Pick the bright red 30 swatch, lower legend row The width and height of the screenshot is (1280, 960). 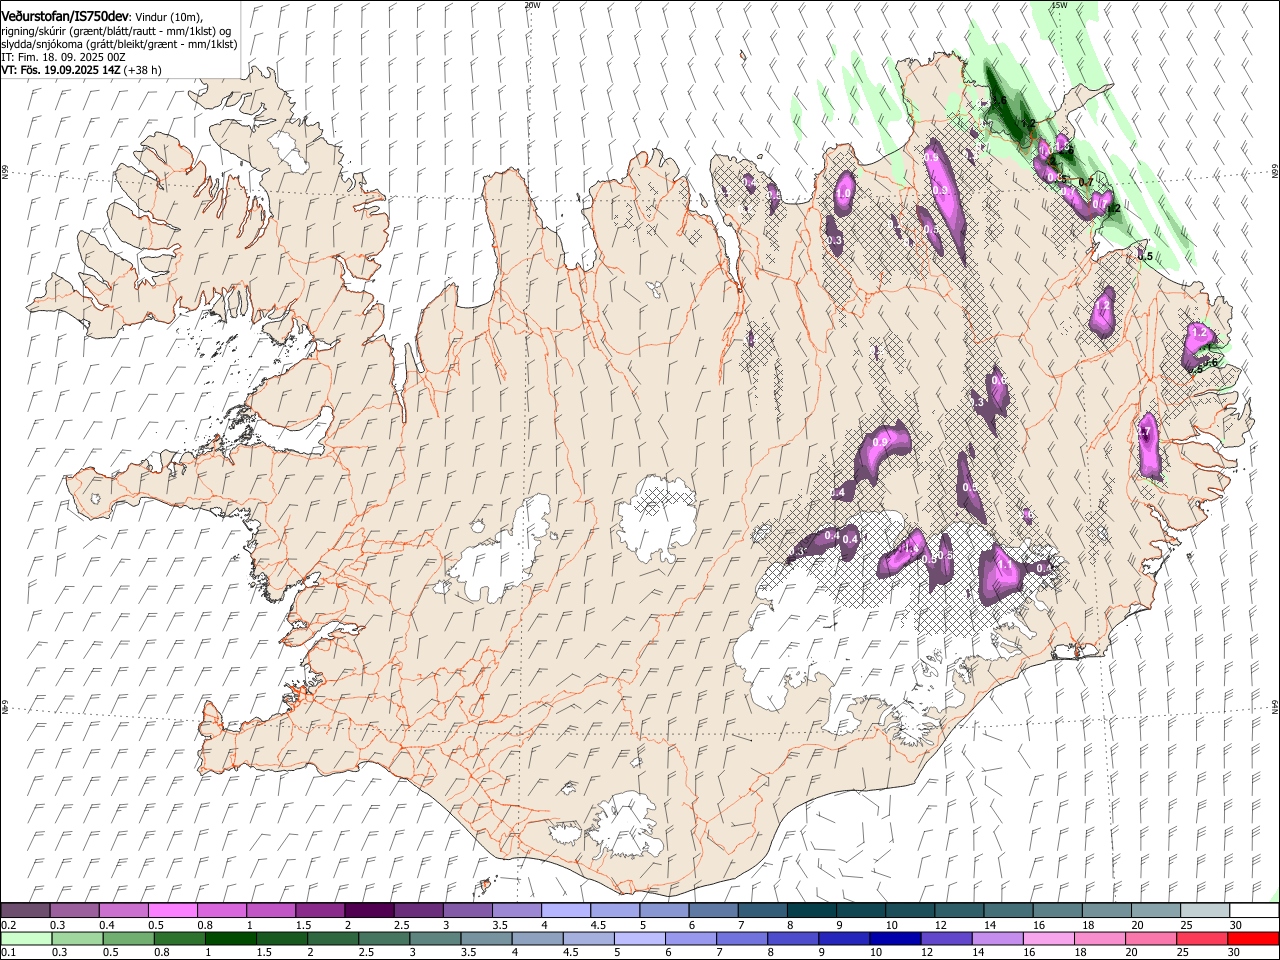click(1253, 939)
